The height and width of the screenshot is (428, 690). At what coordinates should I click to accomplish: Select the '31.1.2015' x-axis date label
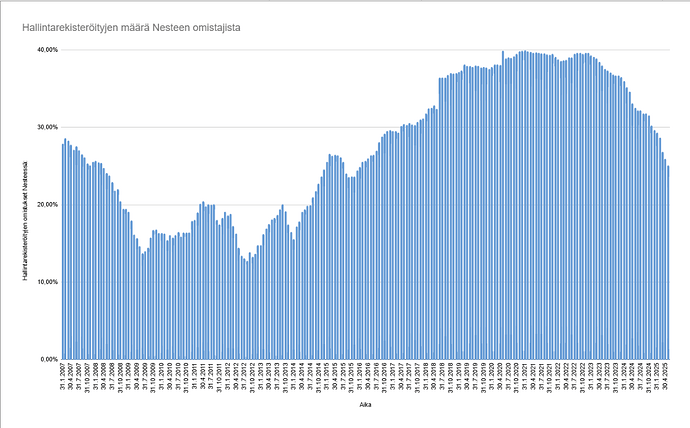point(327,377)
